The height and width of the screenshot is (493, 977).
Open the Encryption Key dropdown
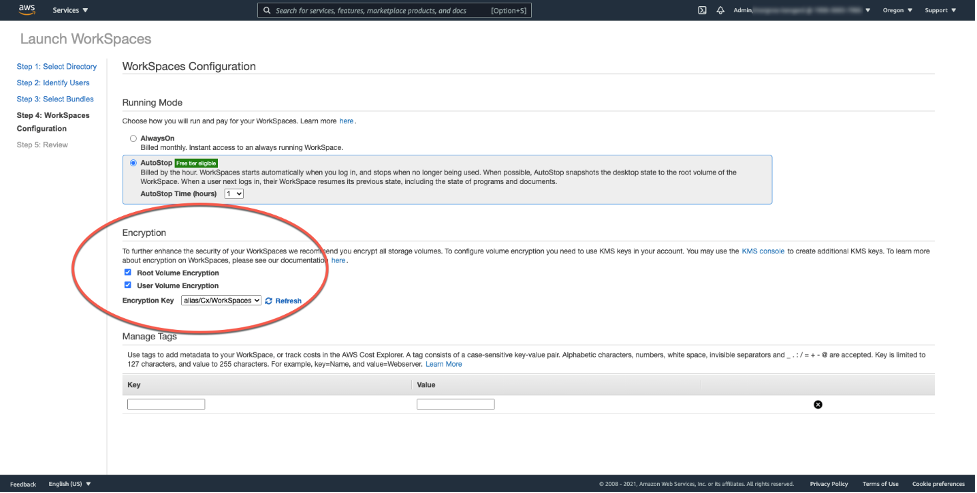[221, 300]
